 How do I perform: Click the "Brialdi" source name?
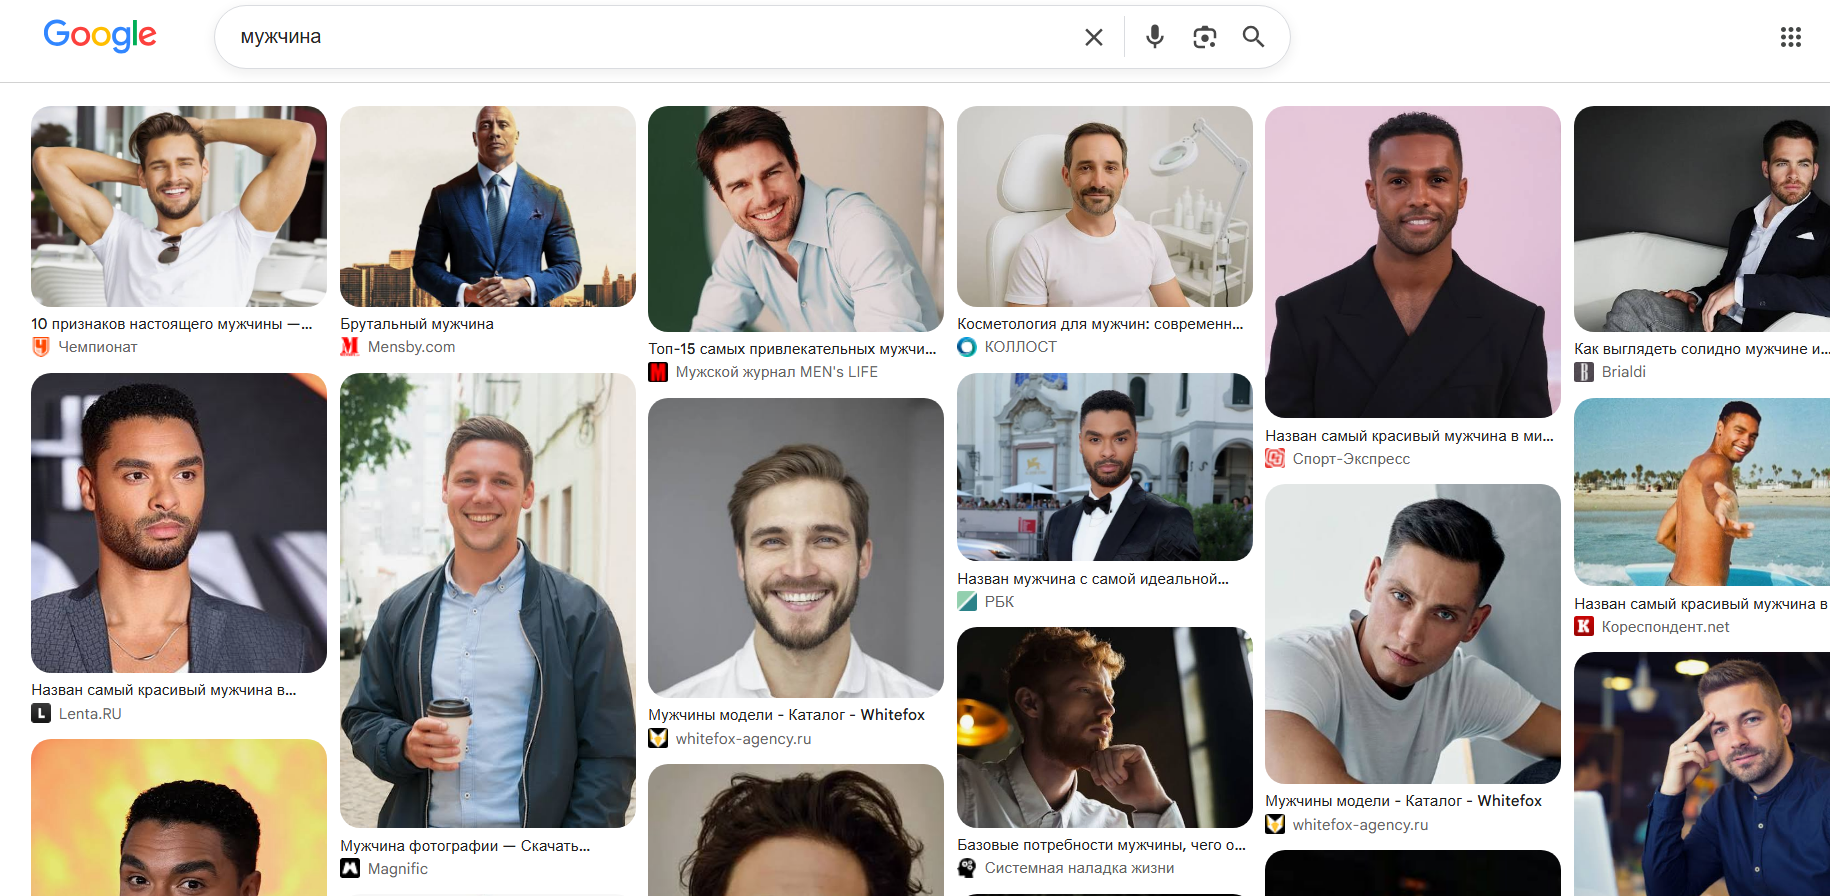[x=1624, y=372]
